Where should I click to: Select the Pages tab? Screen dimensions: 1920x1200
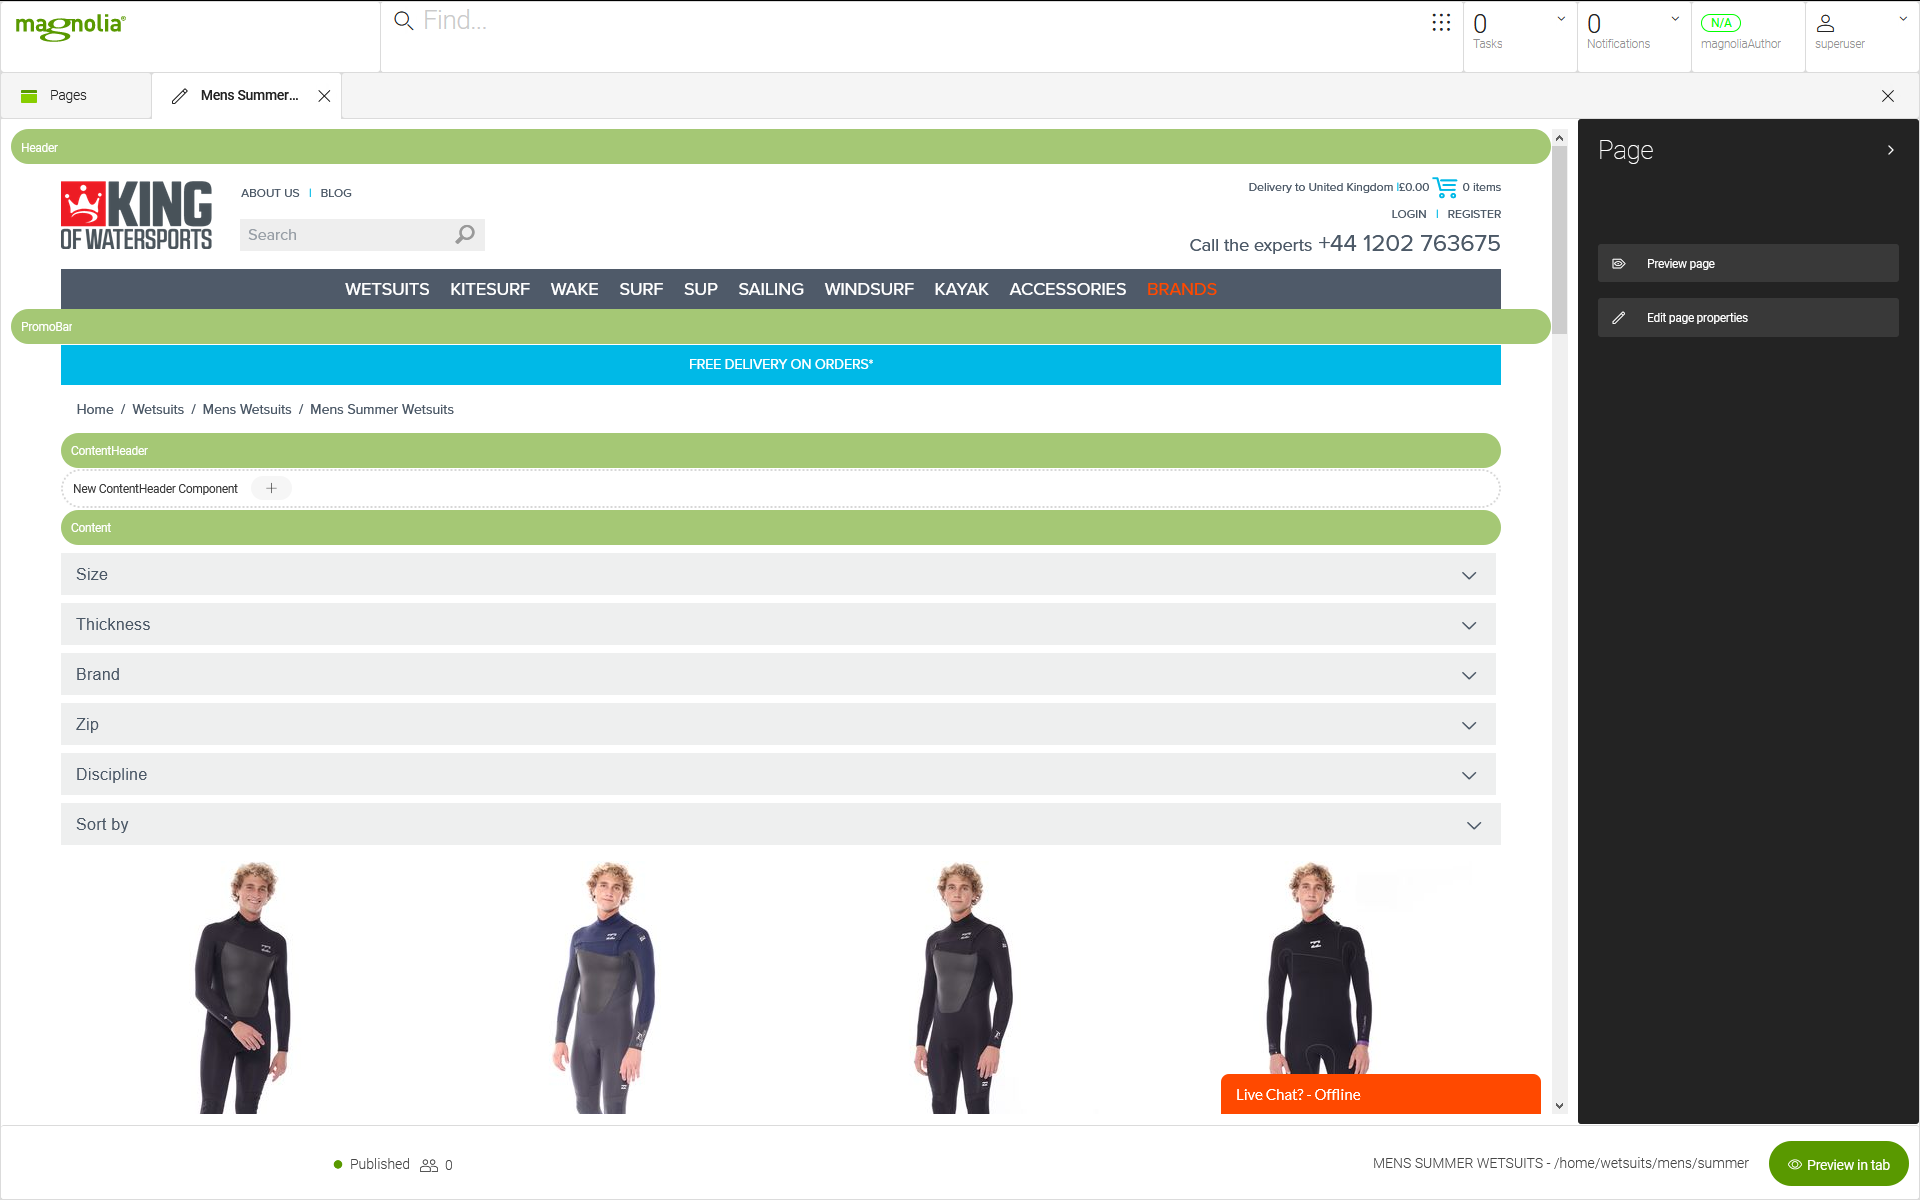69,95
